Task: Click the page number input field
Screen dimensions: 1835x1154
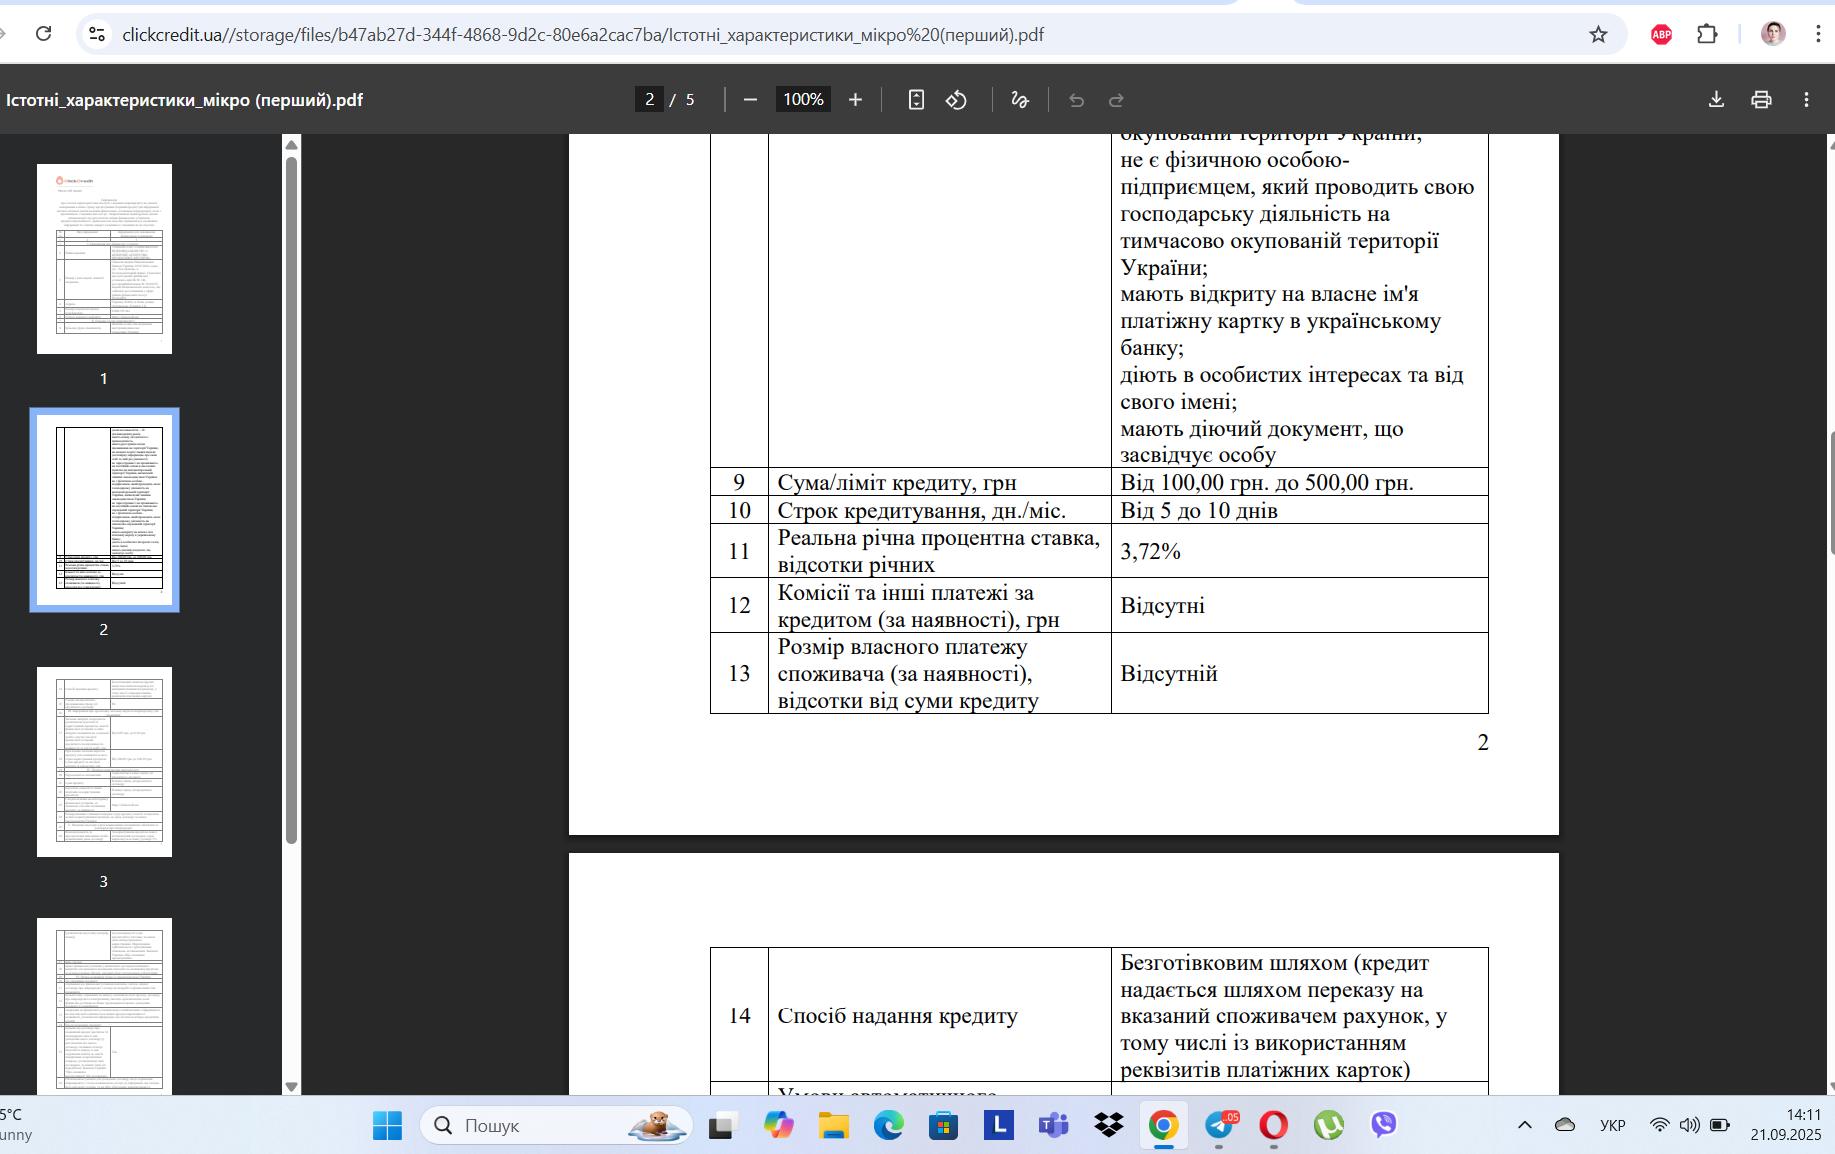Action: (x=649, y=100)
